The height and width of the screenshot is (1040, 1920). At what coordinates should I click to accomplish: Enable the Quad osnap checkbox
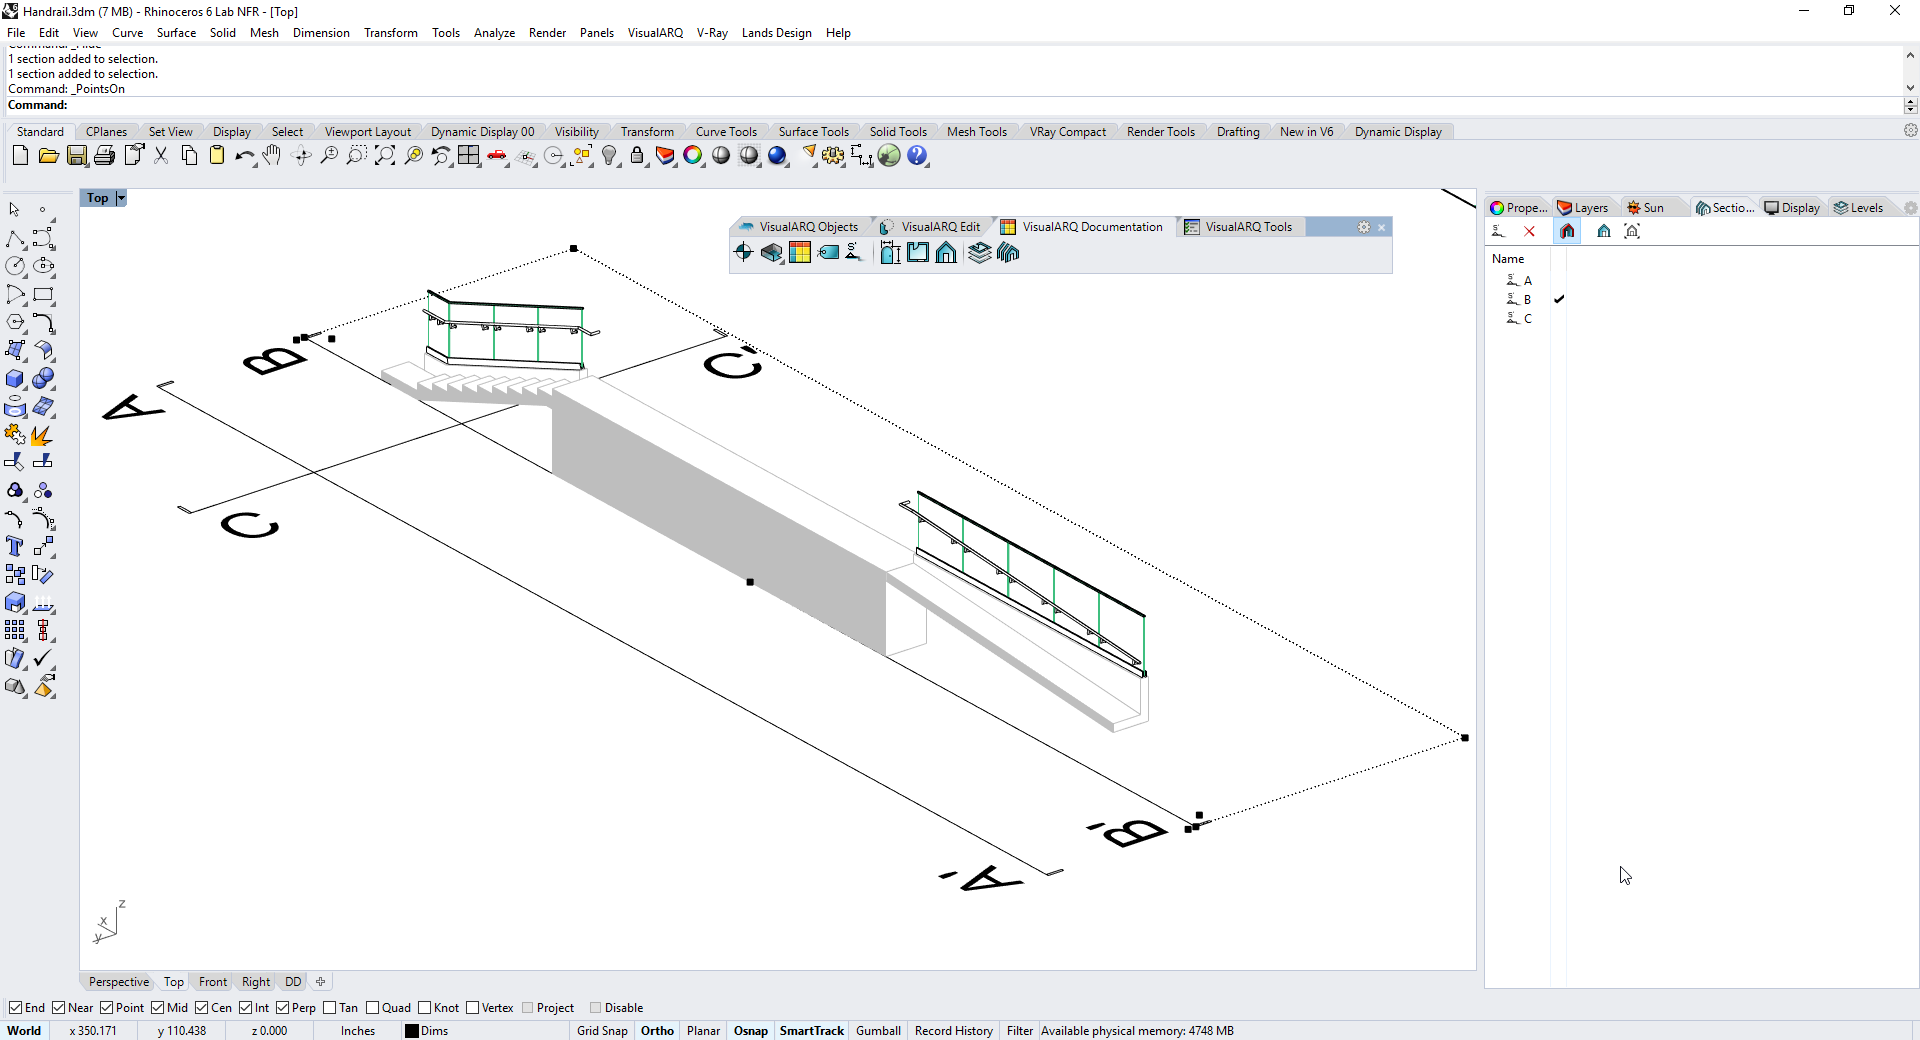coord(372,1008)
